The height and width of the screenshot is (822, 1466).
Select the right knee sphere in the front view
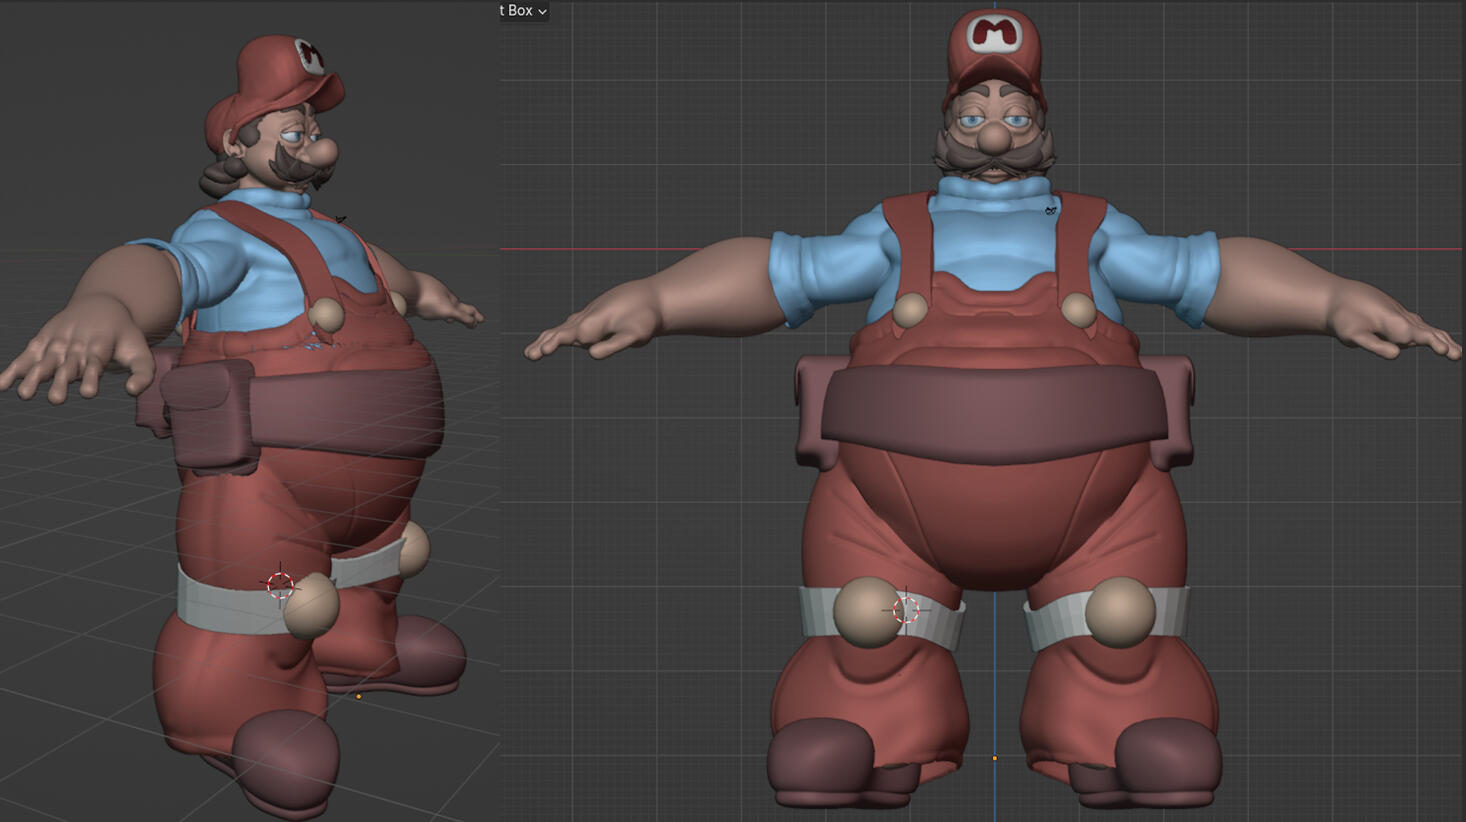[x=1120, y=612]
